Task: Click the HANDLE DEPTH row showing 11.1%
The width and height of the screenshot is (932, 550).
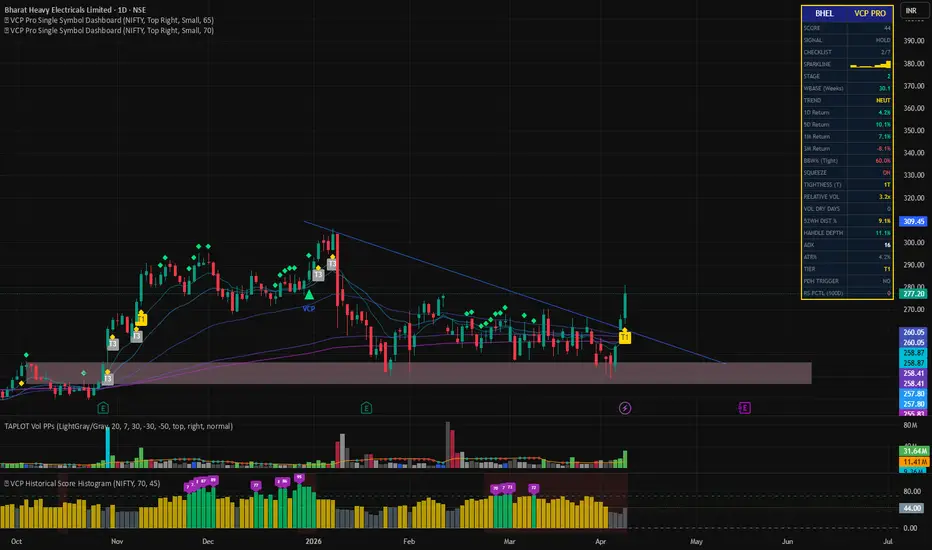Action: (x=847, y=233)
